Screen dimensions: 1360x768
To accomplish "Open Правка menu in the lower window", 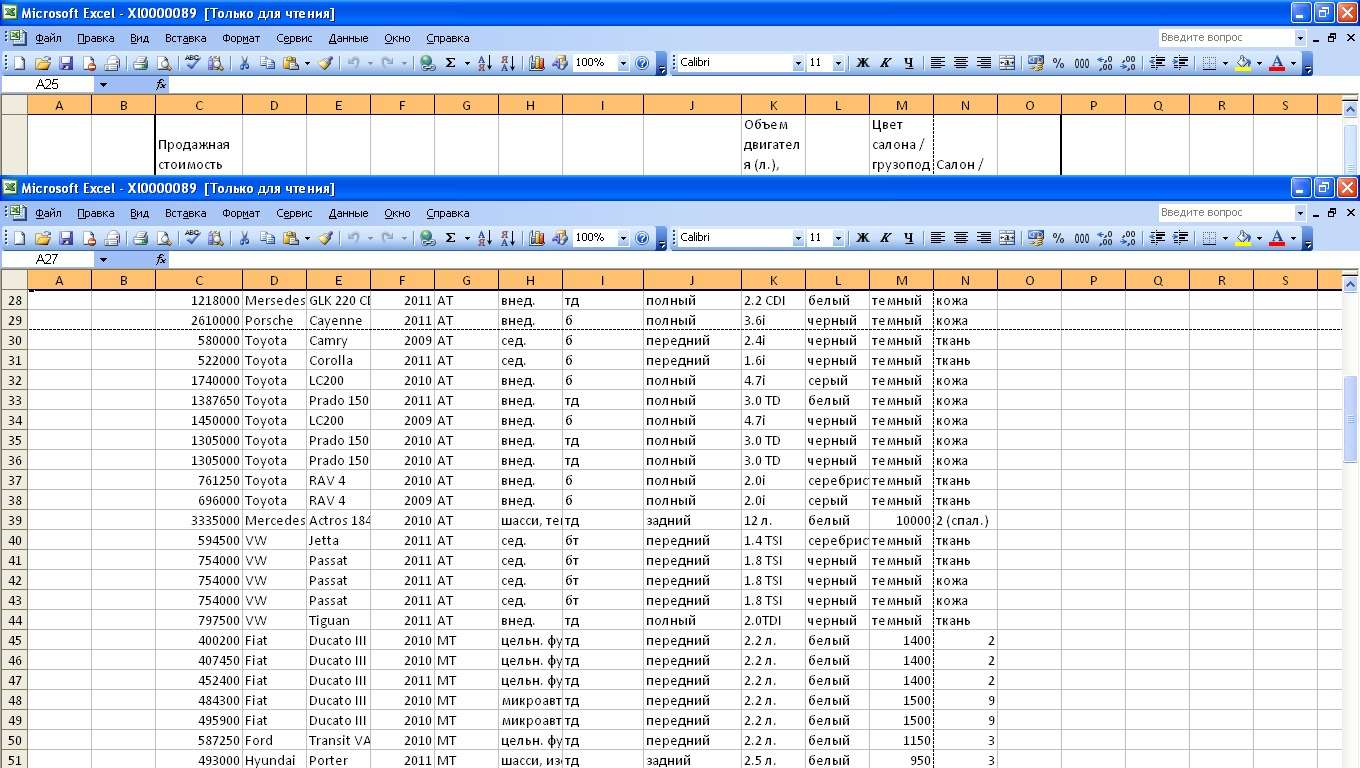I will (x=95, y=213).
